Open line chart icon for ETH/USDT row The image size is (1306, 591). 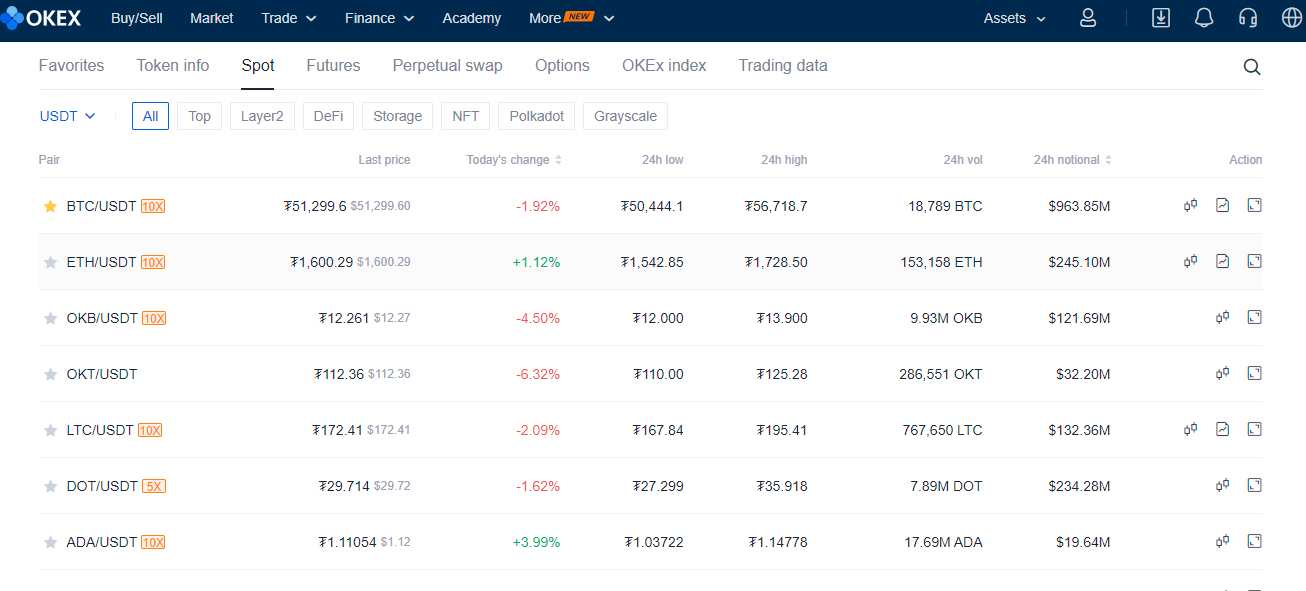tap(1222, 261)
